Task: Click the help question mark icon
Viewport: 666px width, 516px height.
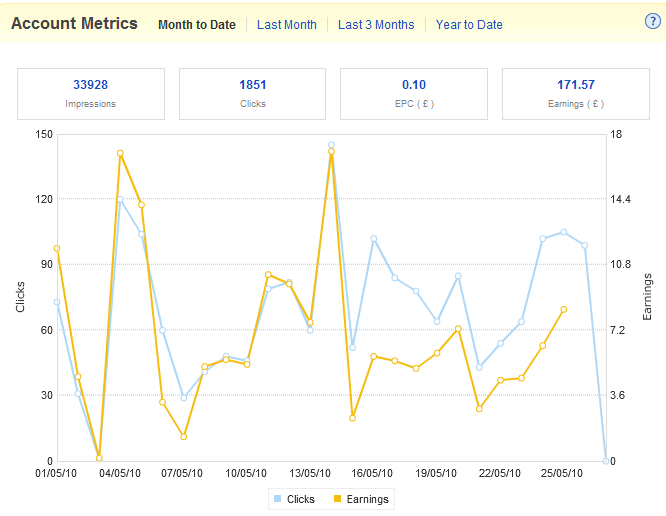Action: tap(652, 22)
